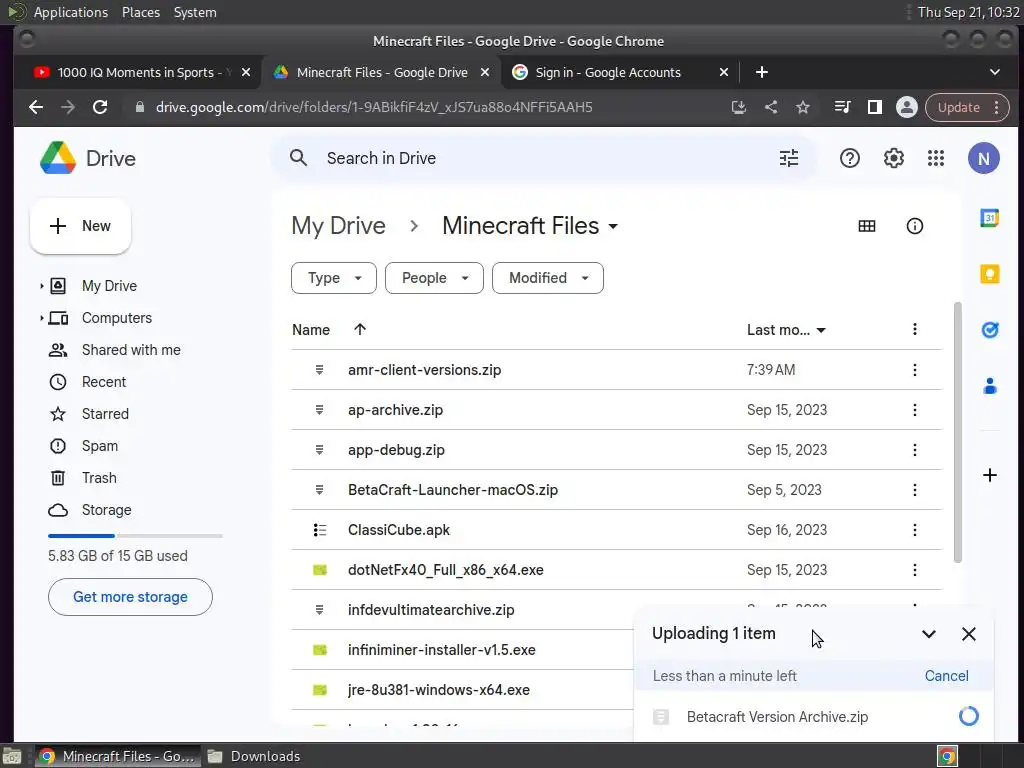This screenshot has width=1024, height=768.
Task: Open more actions for dotNetFx40_Full_x86_x64.exe
Action: 914,570
